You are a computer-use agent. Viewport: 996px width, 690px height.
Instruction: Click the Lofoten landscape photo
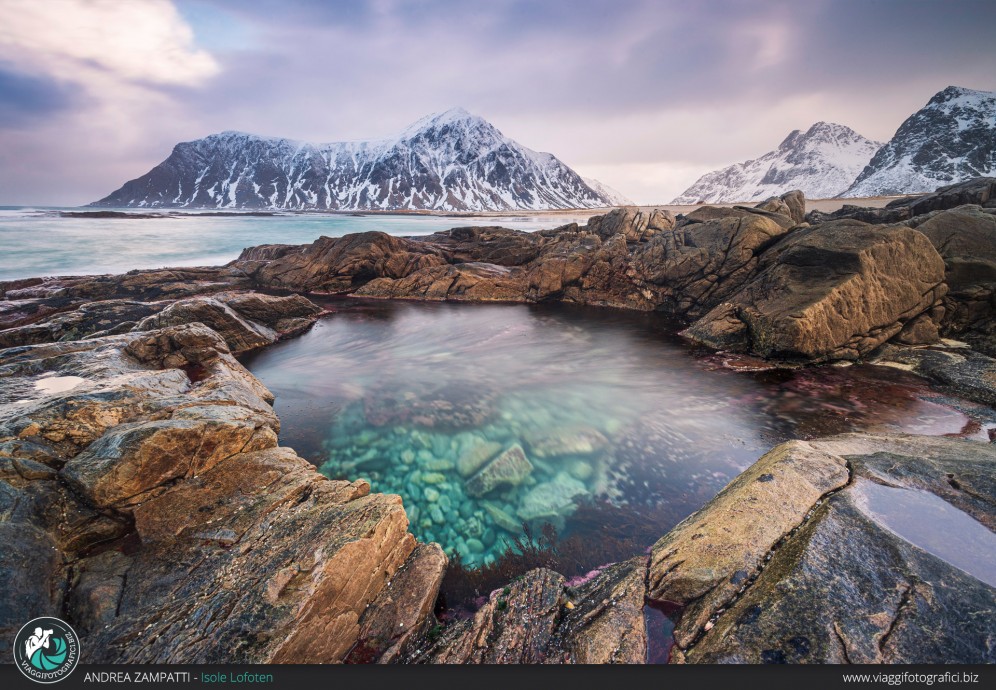(498, 332)
